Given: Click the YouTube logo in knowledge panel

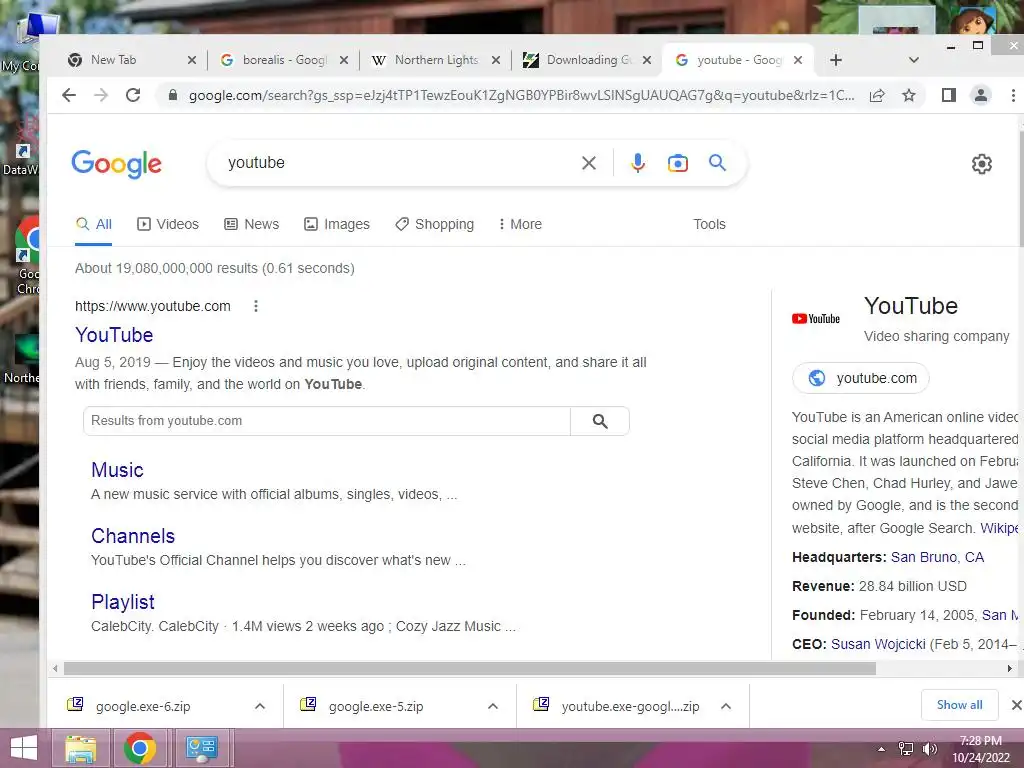Looking at the screenshot, I should pos(816,319).
